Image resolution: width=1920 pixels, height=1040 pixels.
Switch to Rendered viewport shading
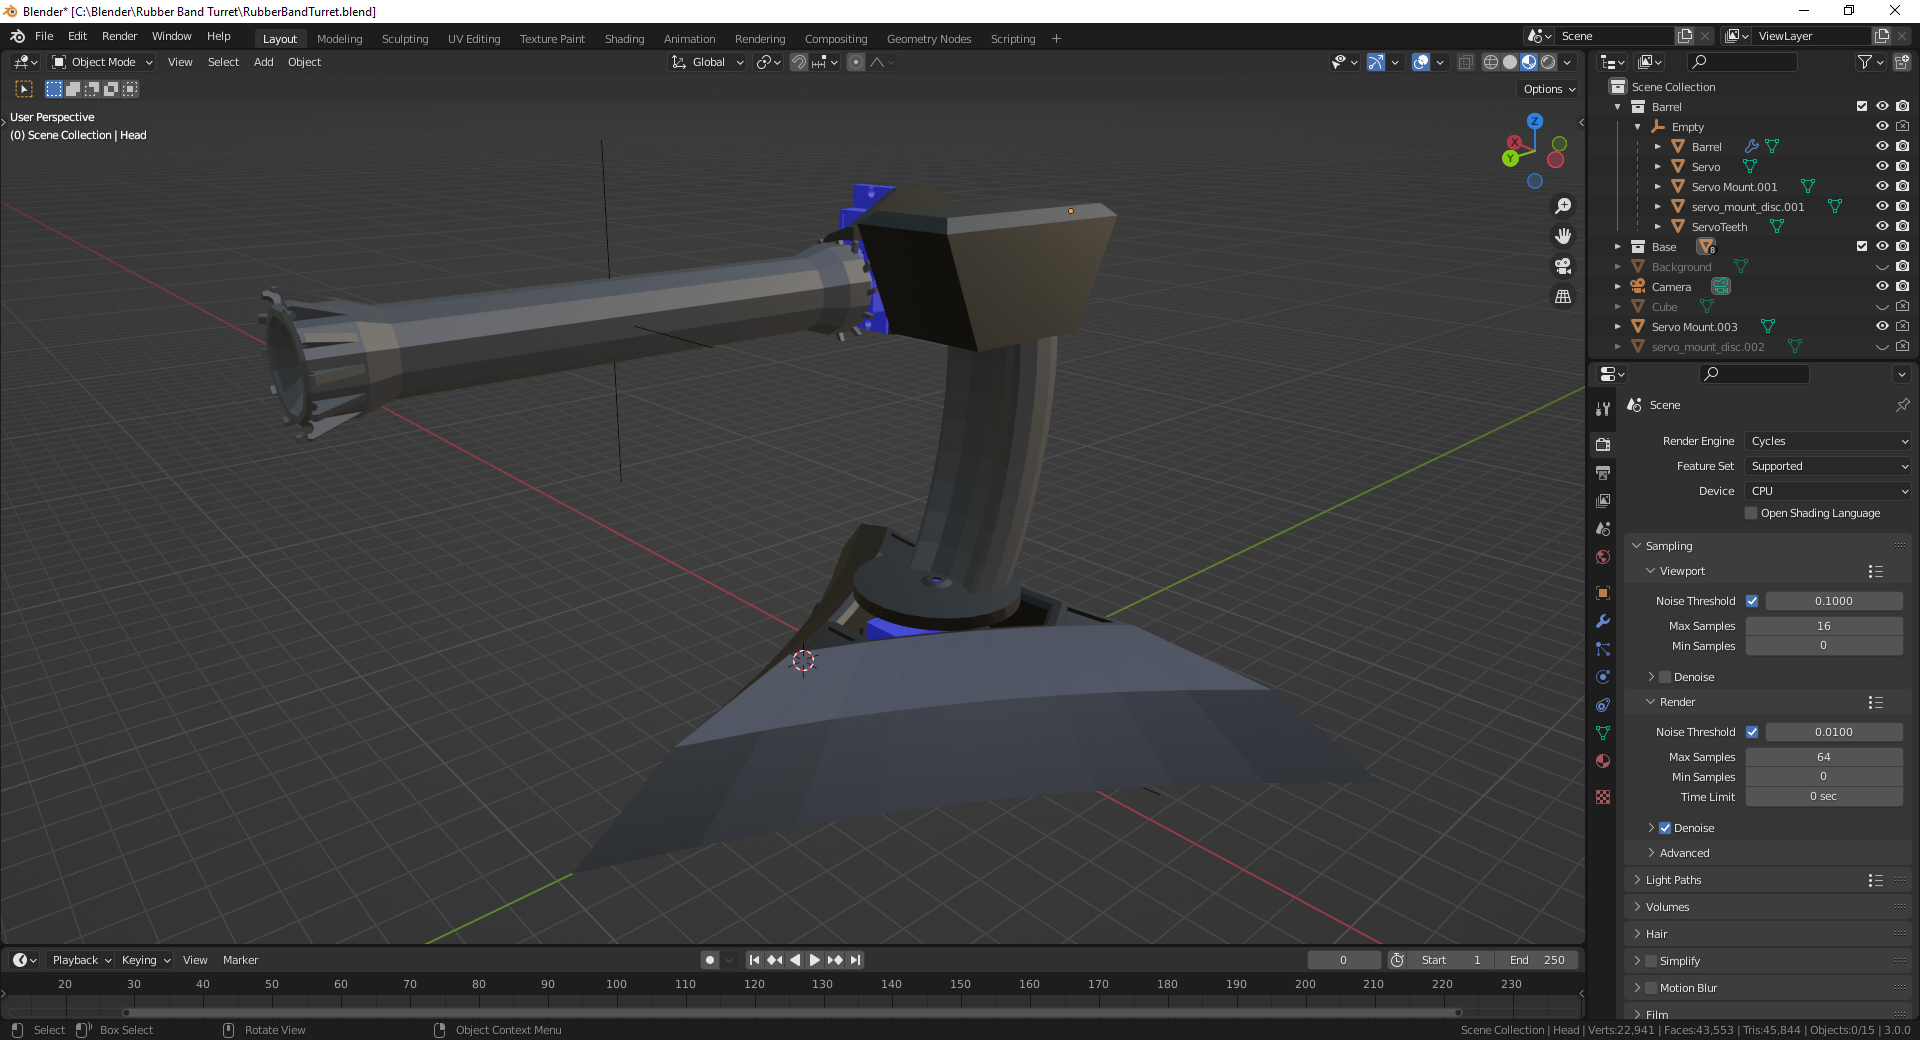(x=1548, y=61)
